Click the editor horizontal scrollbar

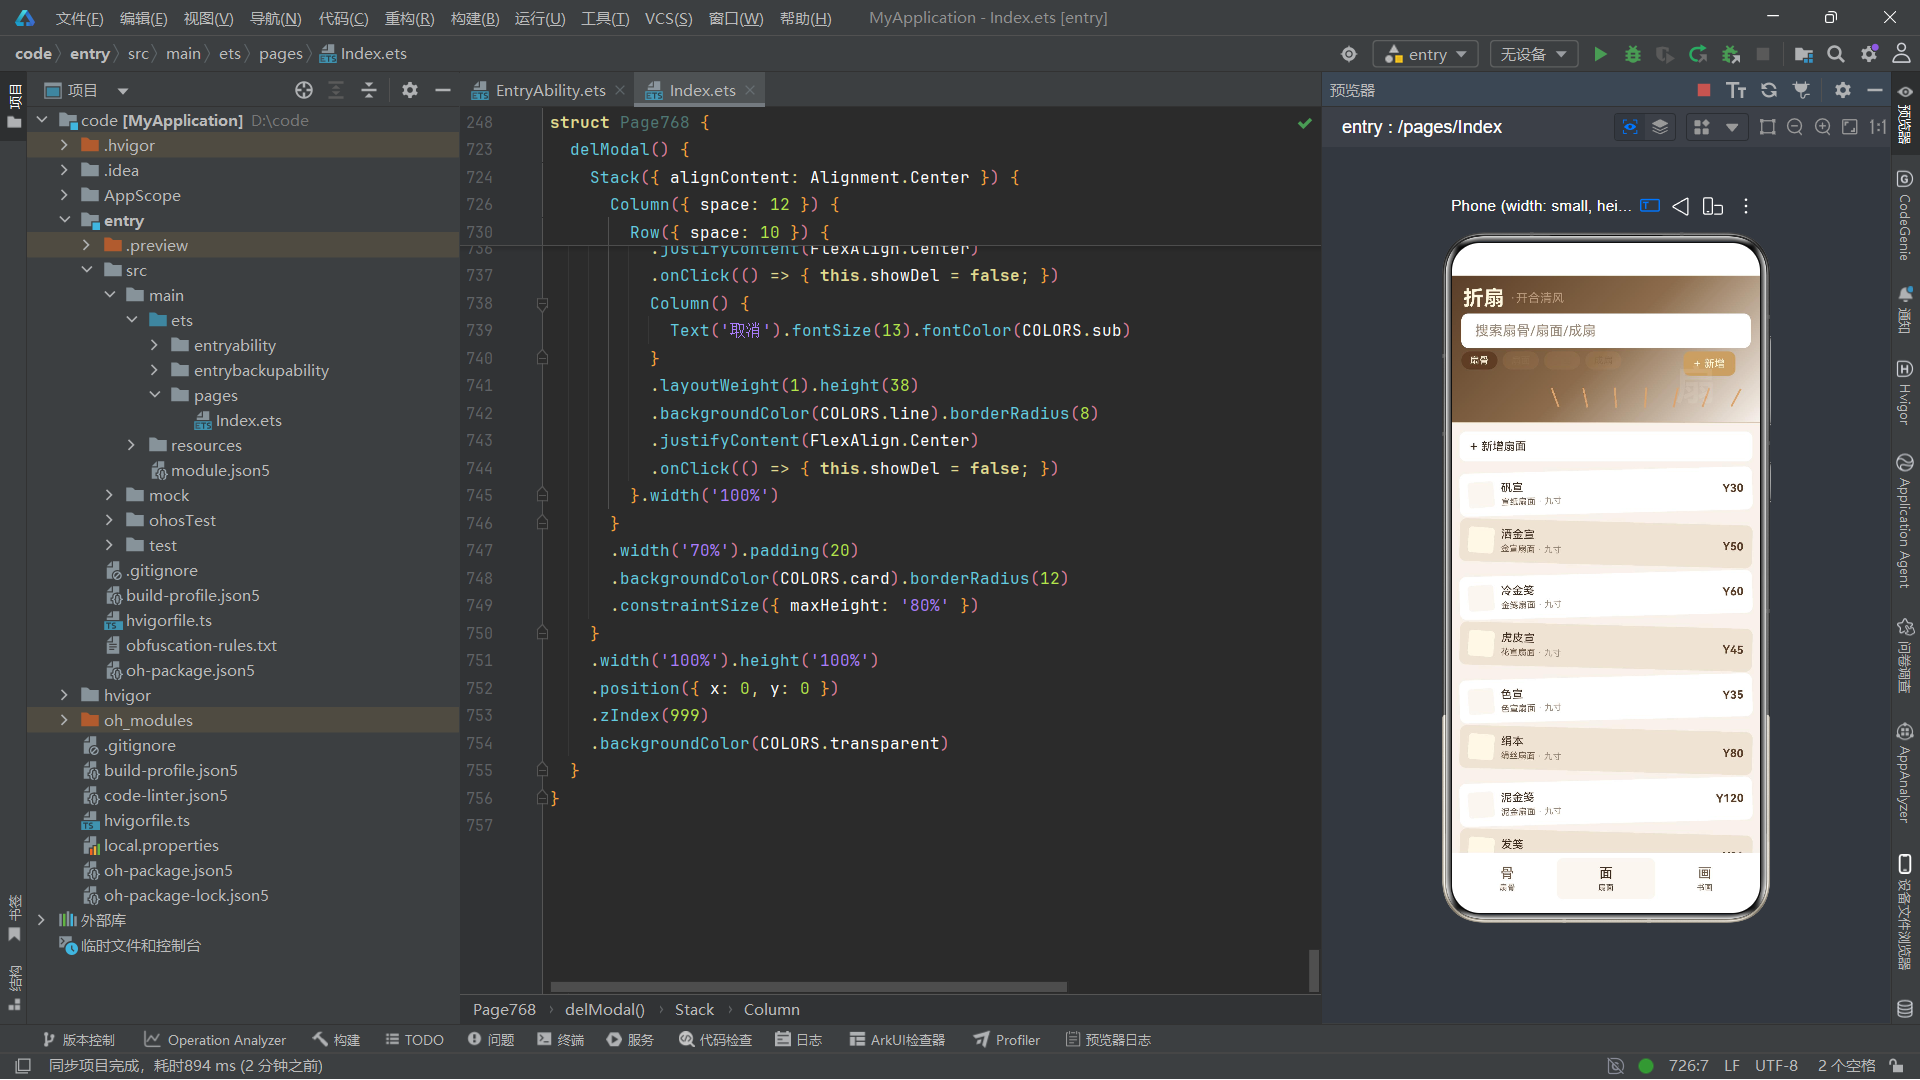pyautogui.click(x=808, y=987)
